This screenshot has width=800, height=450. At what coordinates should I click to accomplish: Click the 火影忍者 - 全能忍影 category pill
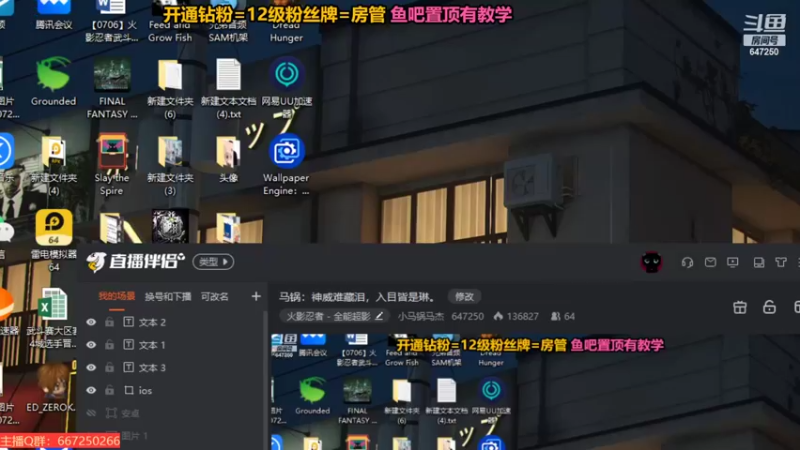click(x=334, y=316)
